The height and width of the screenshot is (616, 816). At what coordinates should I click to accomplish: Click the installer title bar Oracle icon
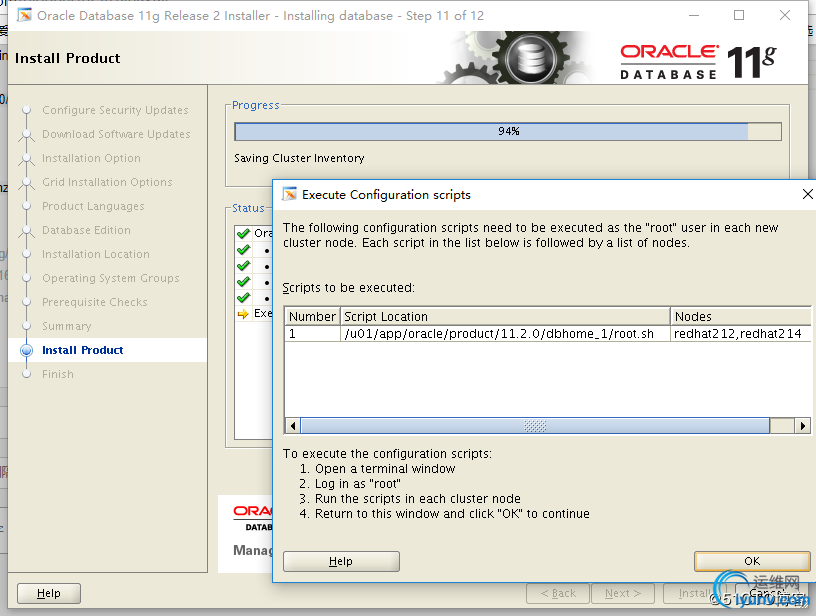pyautogui.click(x=24, y=16)
